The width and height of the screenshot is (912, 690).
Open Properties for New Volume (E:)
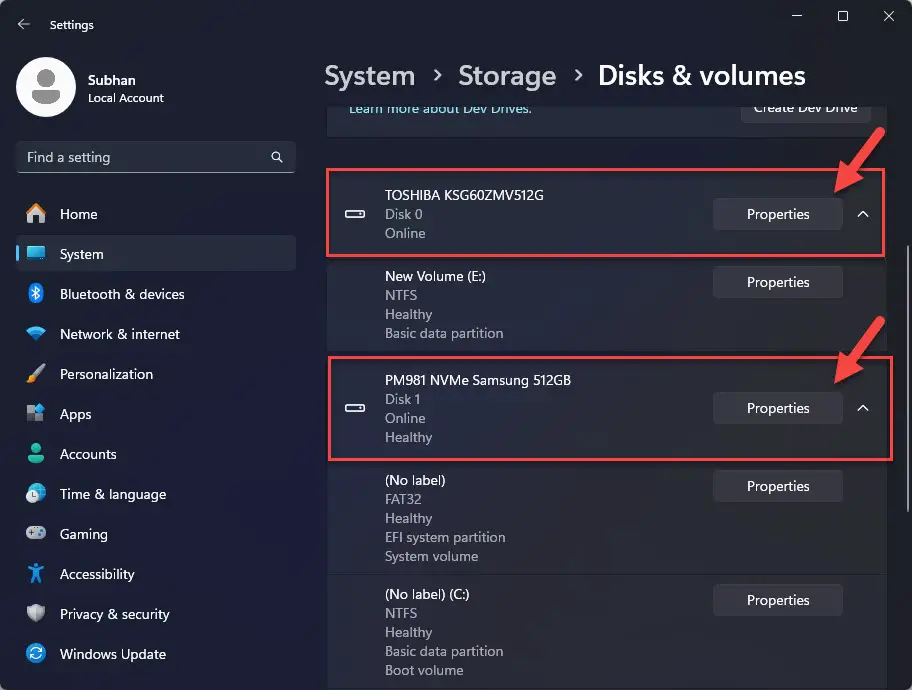click(777, 282)
